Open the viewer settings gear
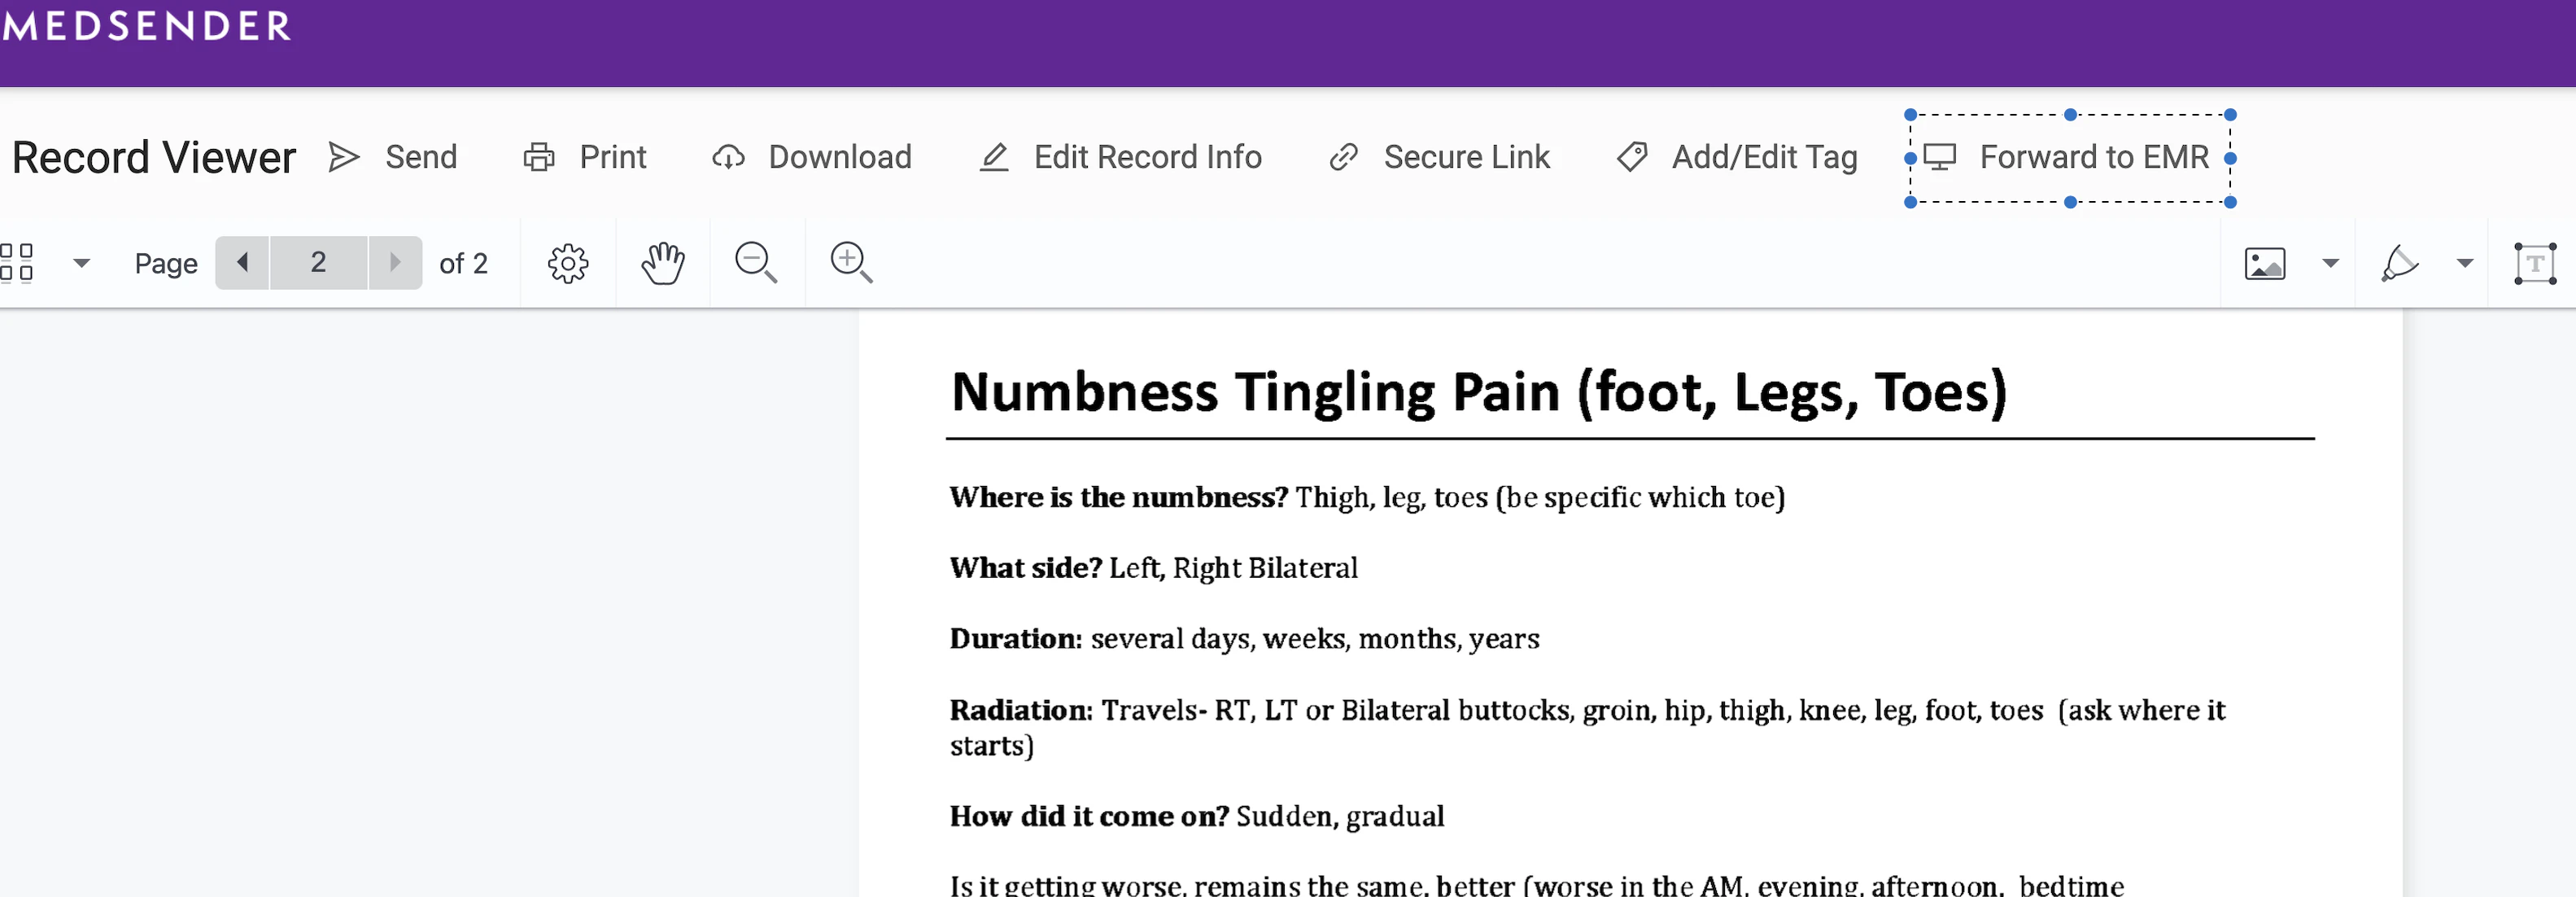This screenshot has width=2576, height=897. pos(567,263)
